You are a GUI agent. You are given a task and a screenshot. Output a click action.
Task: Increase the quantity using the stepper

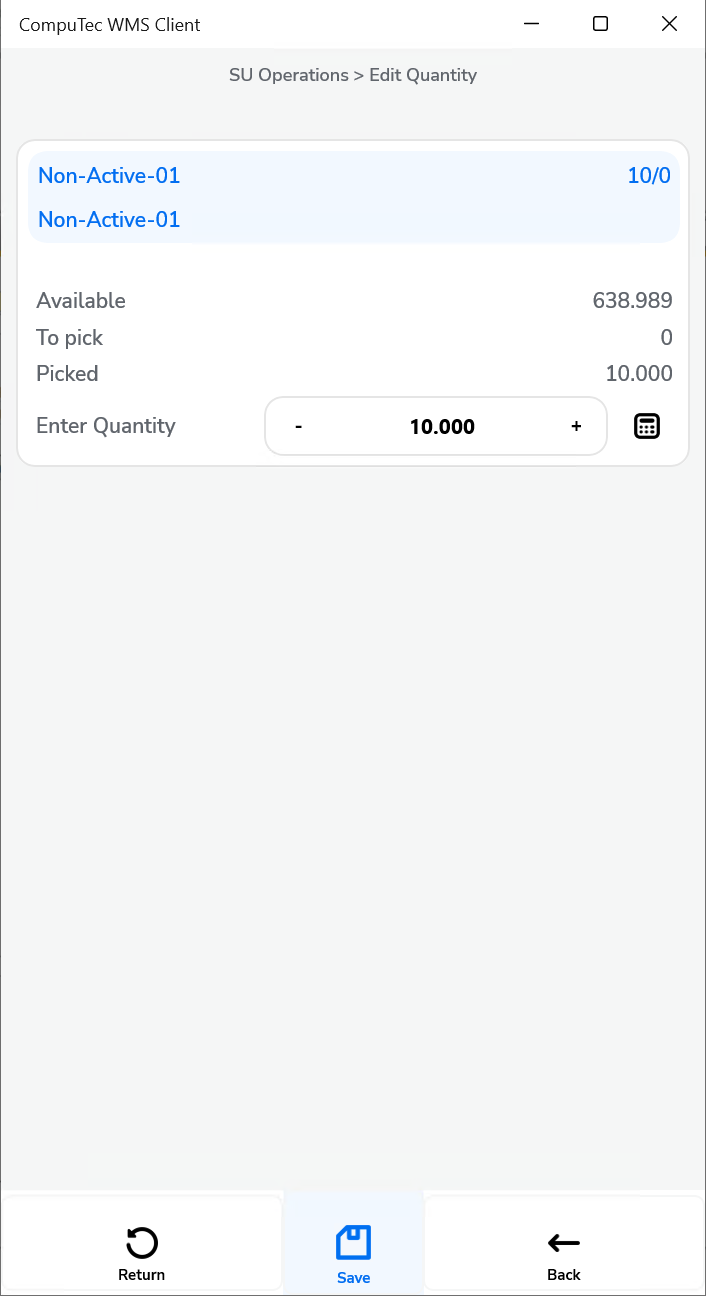point(576,426)
